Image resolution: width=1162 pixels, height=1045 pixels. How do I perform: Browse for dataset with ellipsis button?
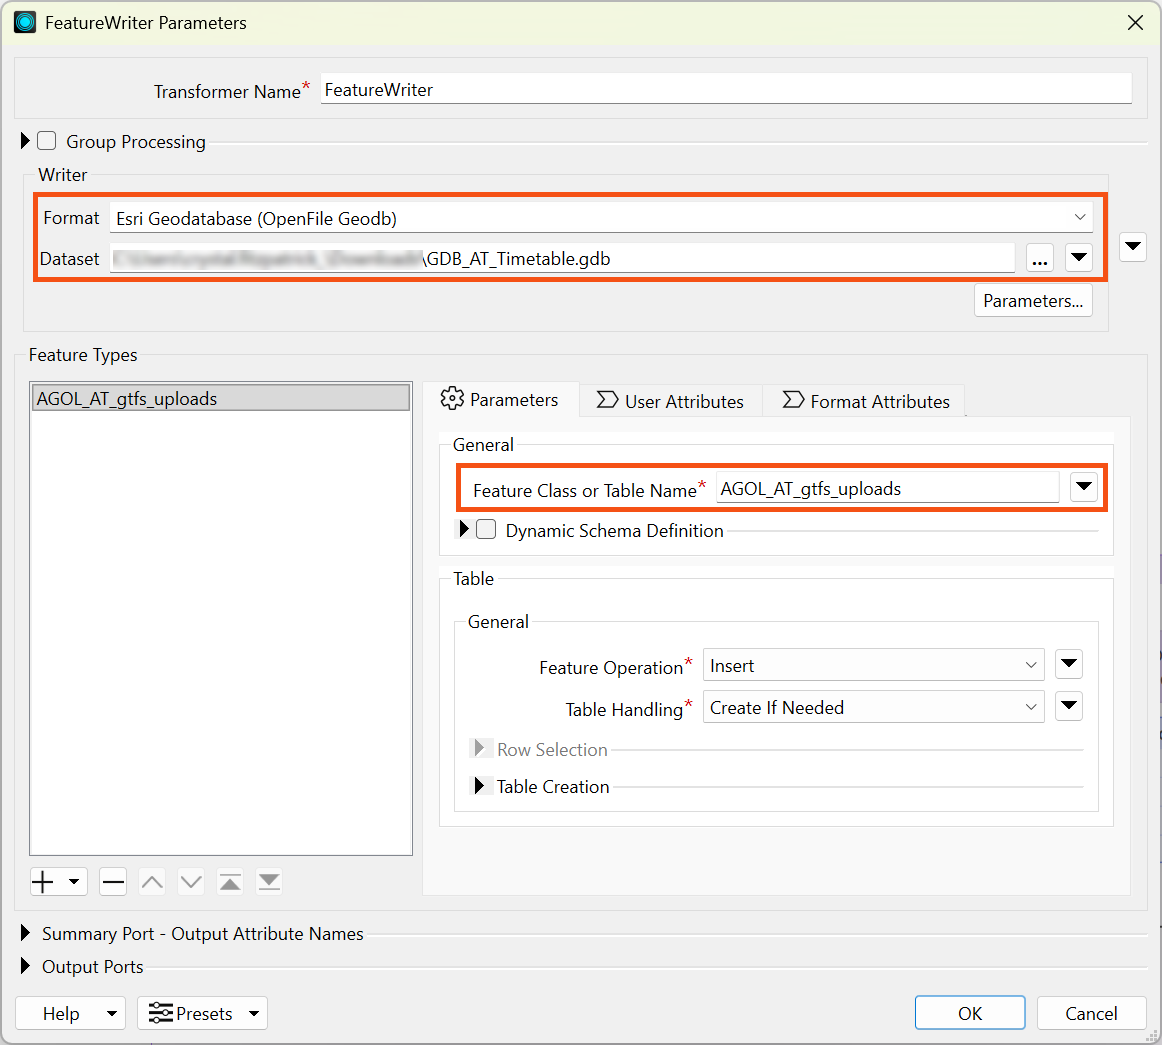[1040, 259]
